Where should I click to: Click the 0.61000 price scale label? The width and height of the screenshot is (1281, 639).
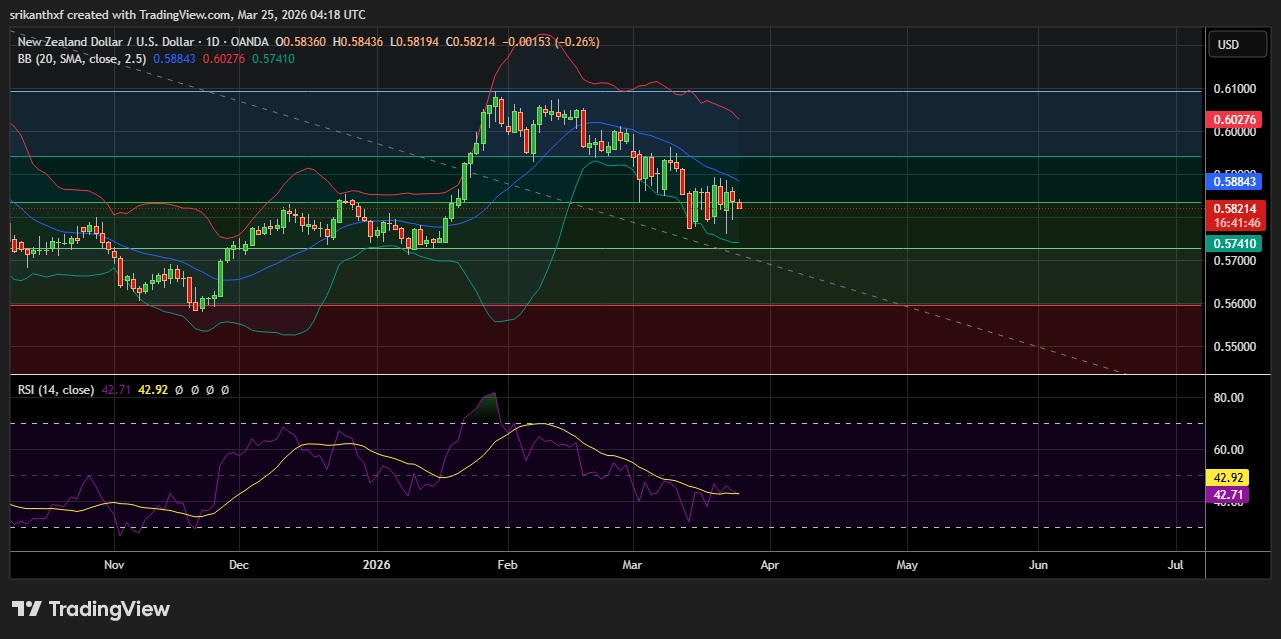1236,89
